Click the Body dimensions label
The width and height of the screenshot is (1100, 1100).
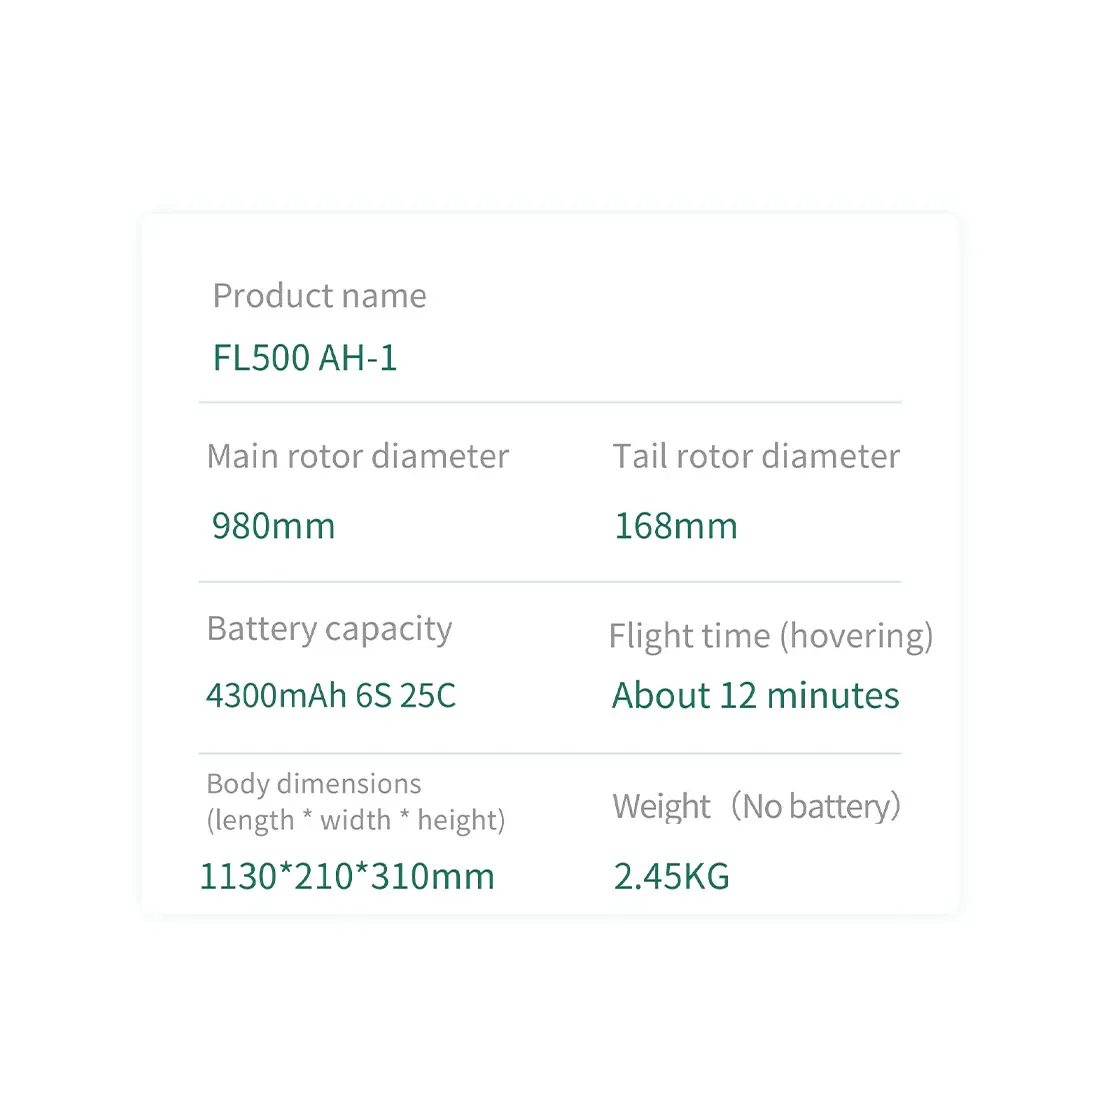click(314, 784)
